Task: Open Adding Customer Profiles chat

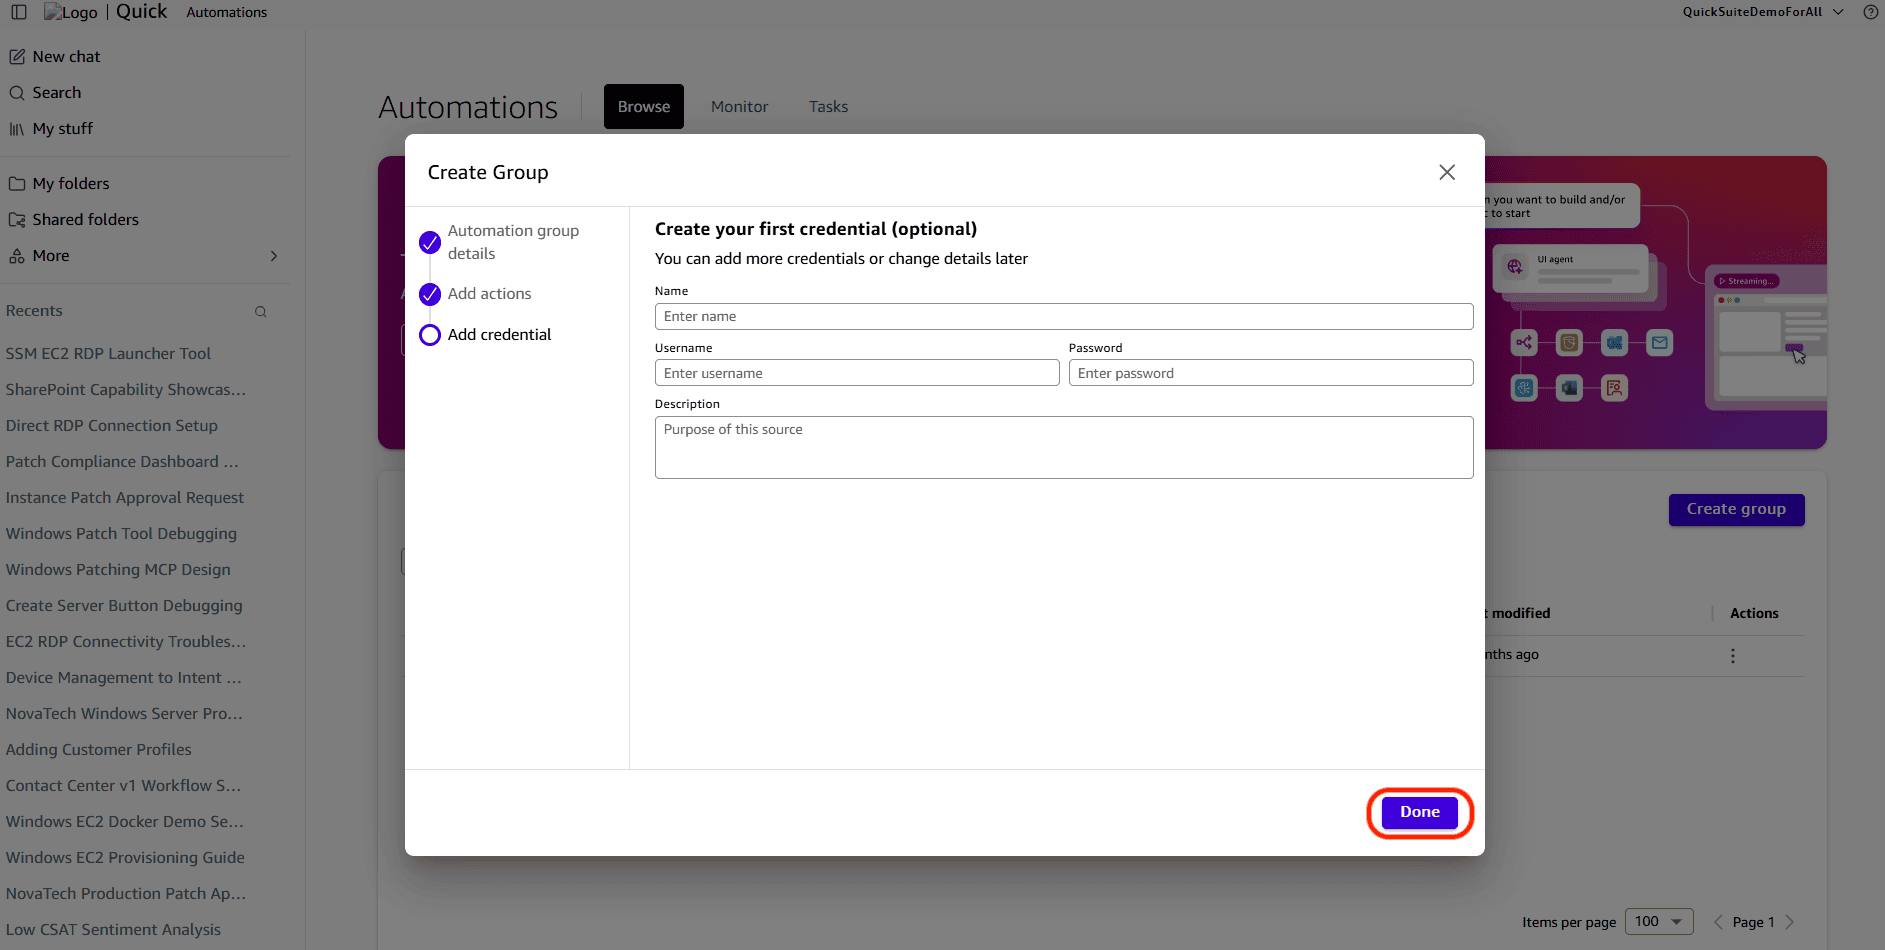Action: pyautogui.click(x=98, y=750)
